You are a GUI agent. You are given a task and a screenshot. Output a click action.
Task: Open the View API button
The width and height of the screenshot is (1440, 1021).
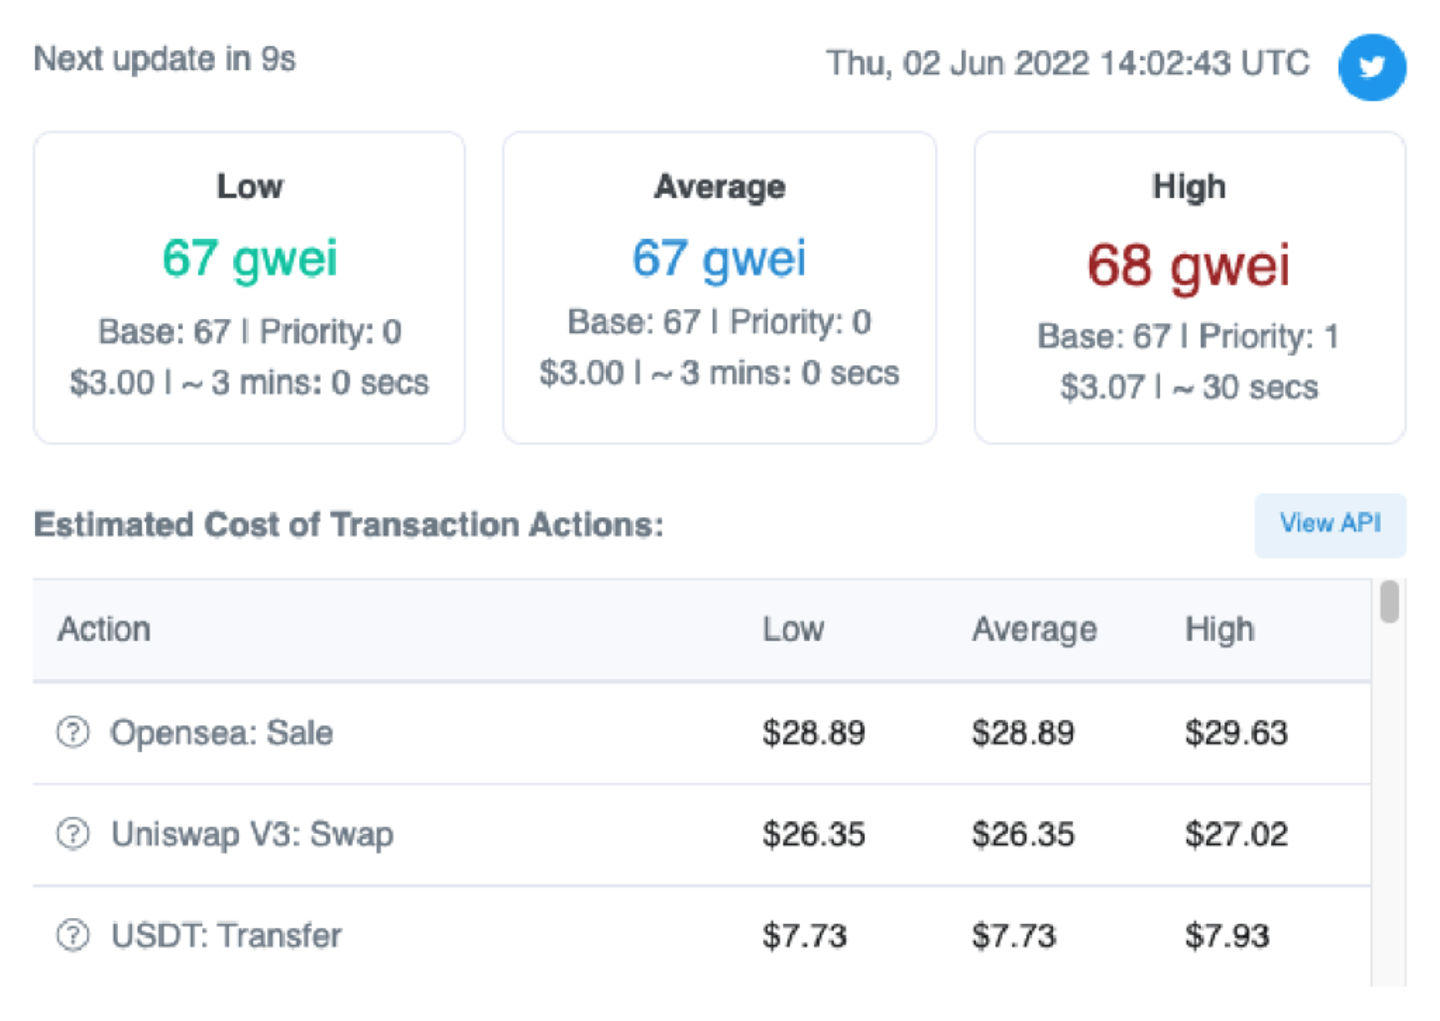(x=1330, y=524)
